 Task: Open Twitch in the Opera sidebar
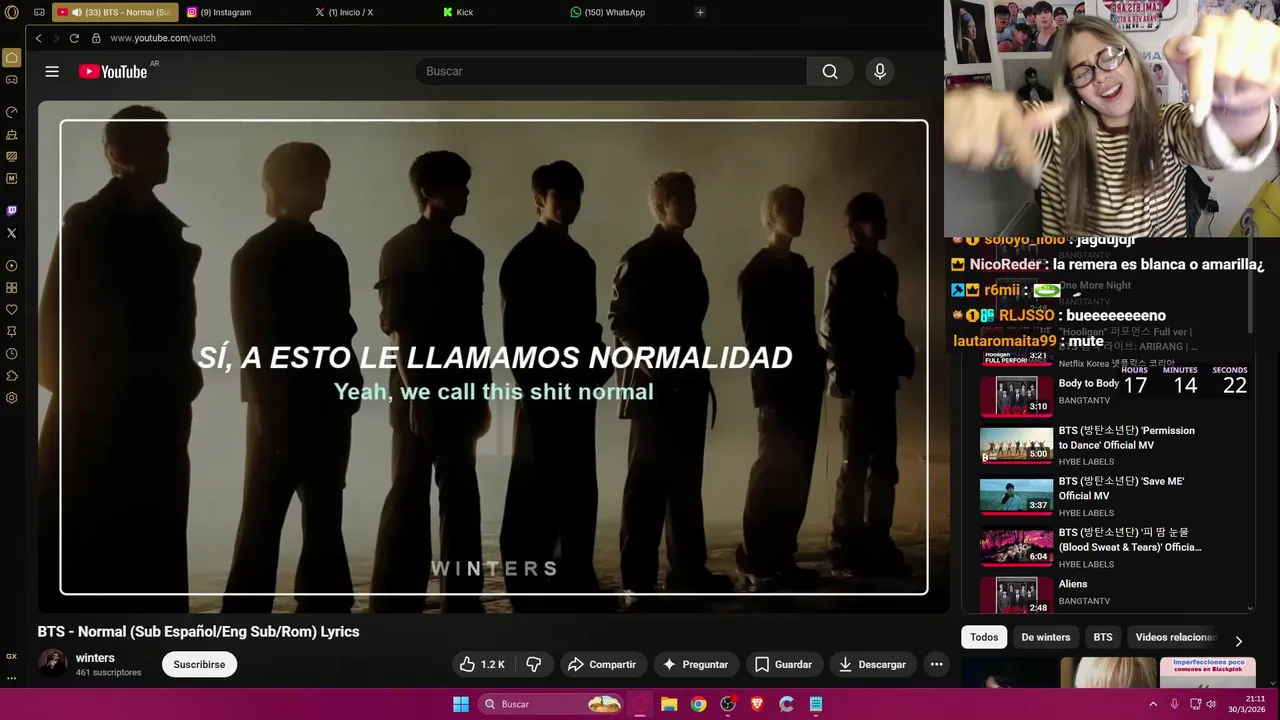coord(12,211)
